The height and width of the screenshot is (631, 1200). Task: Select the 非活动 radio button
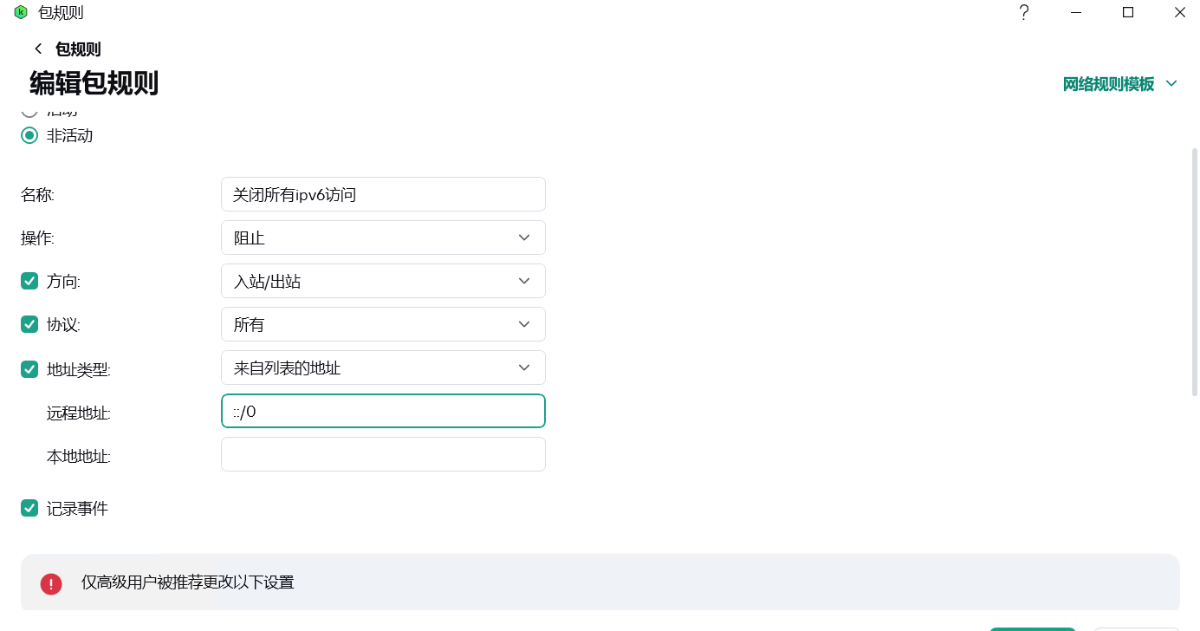pos(30,135)
